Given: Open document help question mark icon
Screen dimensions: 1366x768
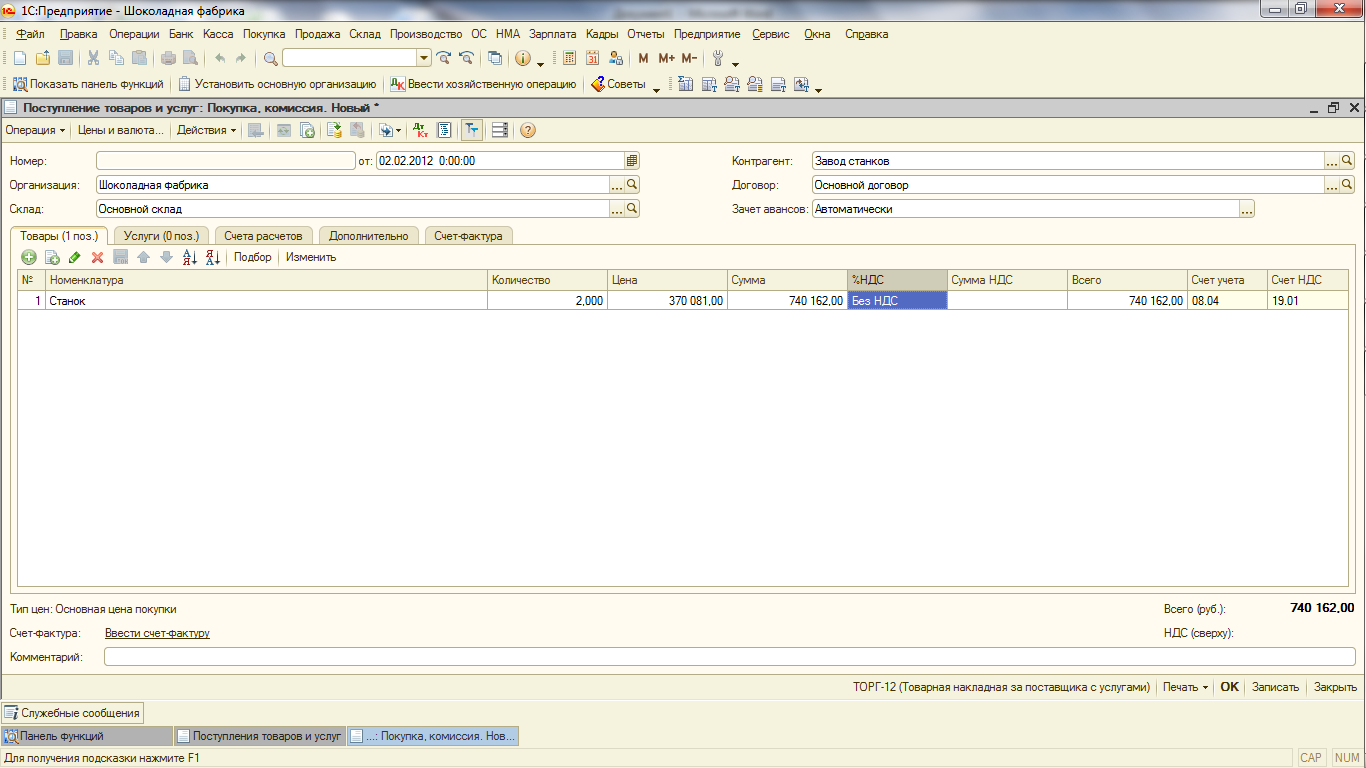Looking at the screenshot, I should (528, 130).
